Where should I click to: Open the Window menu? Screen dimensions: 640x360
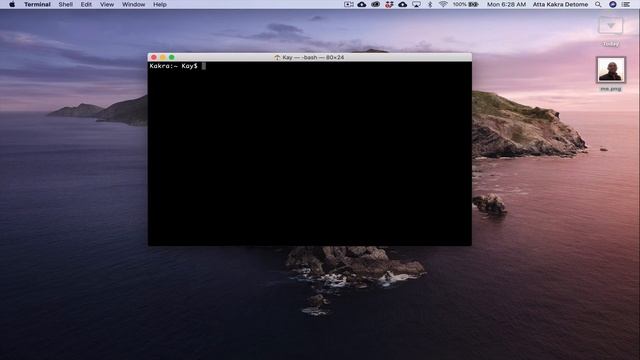pyautogui.click(x=133, y=4)
